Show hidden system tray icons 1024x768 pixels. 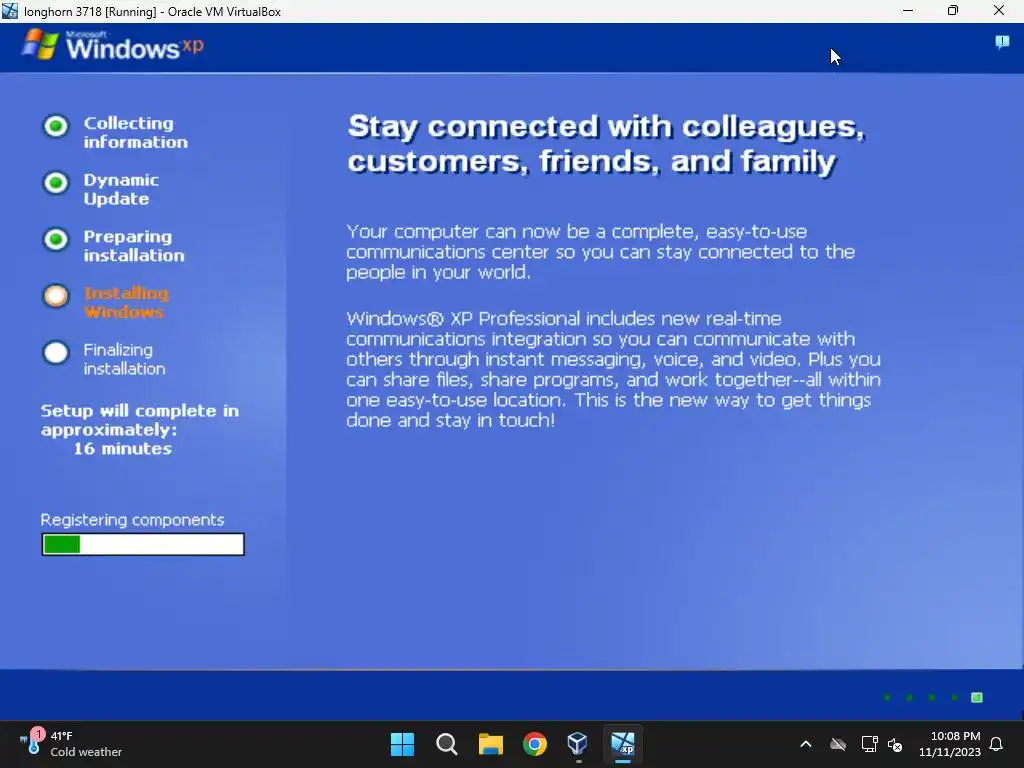click(806, 744)
